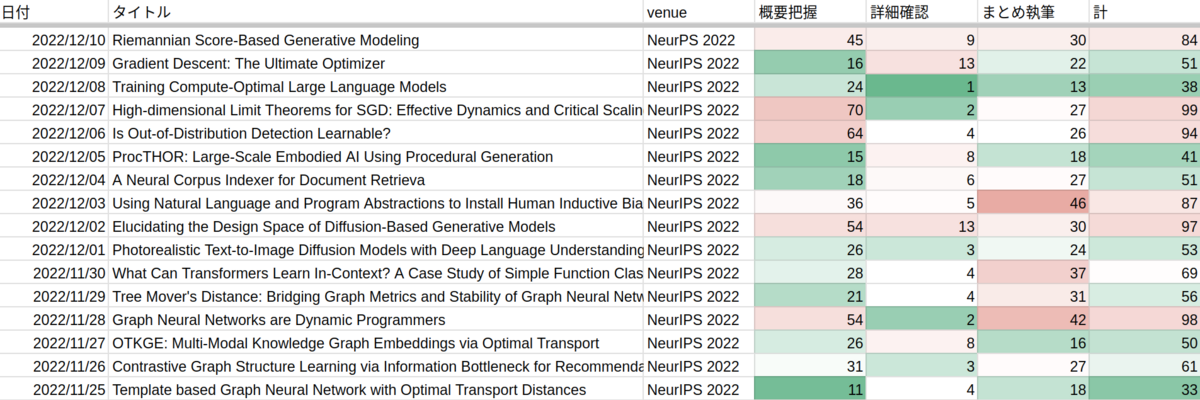Click date cell 2022/12/08
The width and height of the screenshot is (1200, 400).
pyautogui.click(x=54, y=87)
